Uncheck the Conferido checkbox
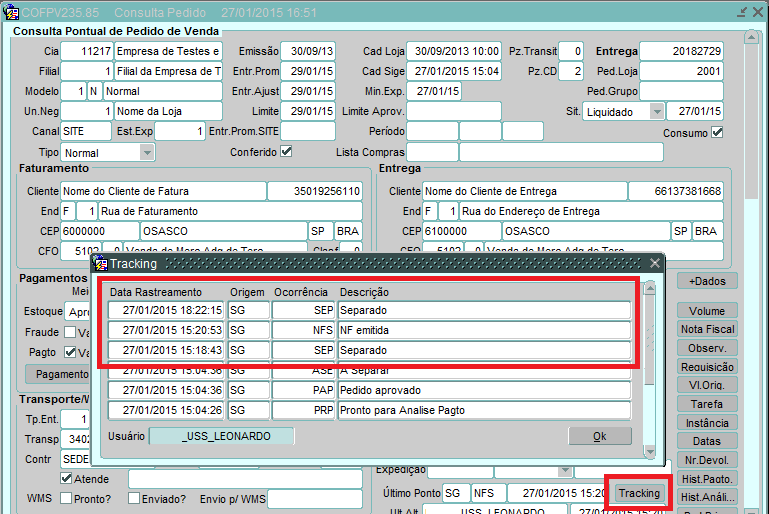Viewport: 769px width, 514px height. [286, 152]
